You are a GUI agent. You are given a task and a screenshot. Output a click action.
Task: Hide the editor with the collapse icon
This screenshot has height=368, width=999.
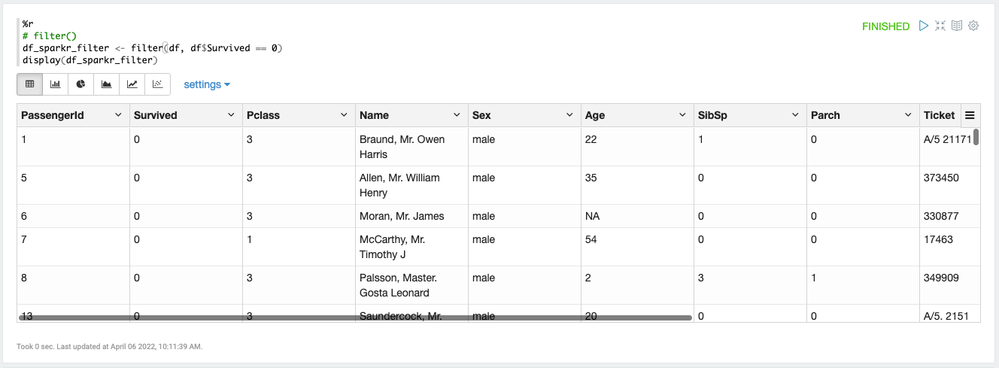[940, 26]
